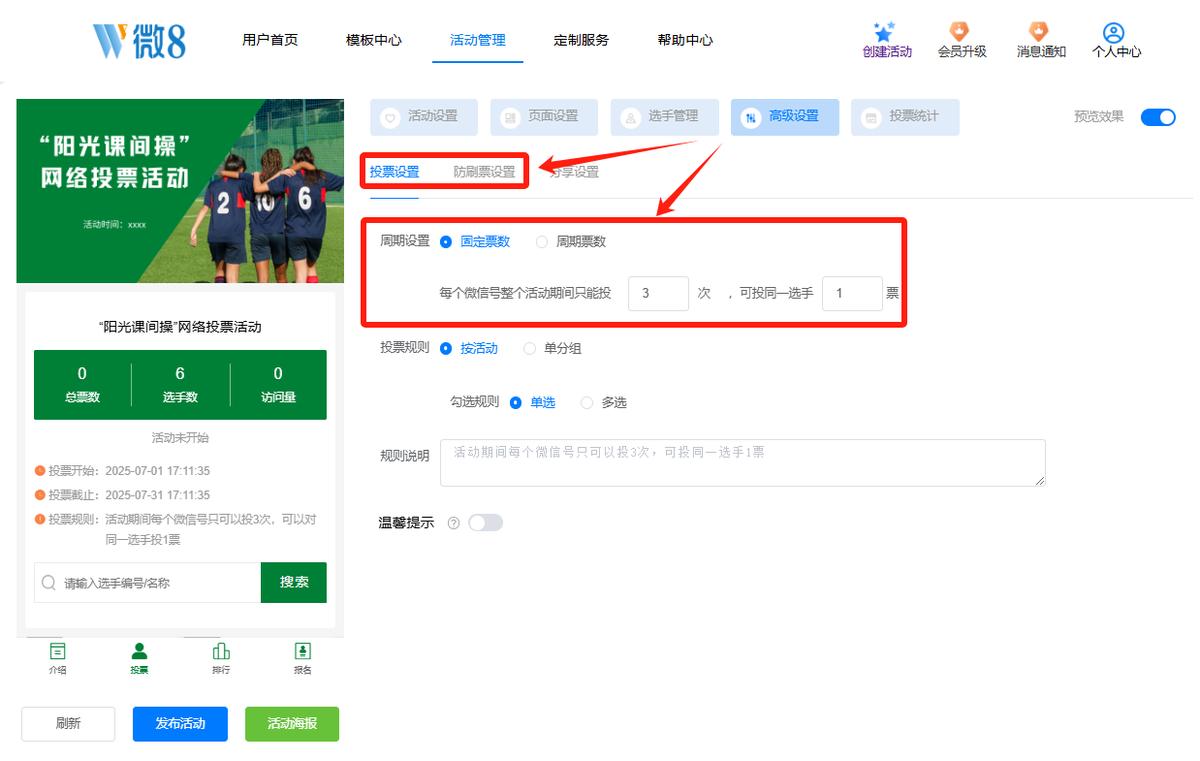Open 防刷票设置 sub-tab
Screen dimensions: 1200x761
tap(484, 172)
